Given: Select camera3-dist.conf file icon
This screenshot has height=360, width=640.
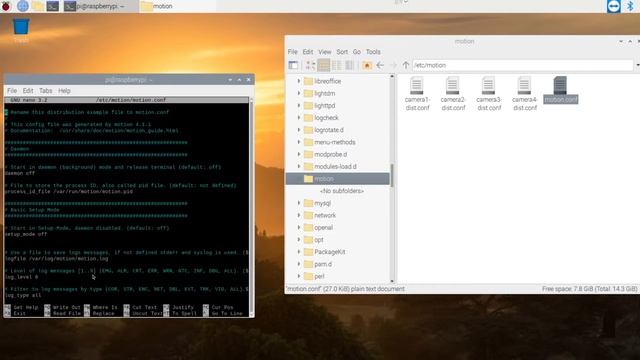Looking at the screenshot, I should tap(489, 93).
